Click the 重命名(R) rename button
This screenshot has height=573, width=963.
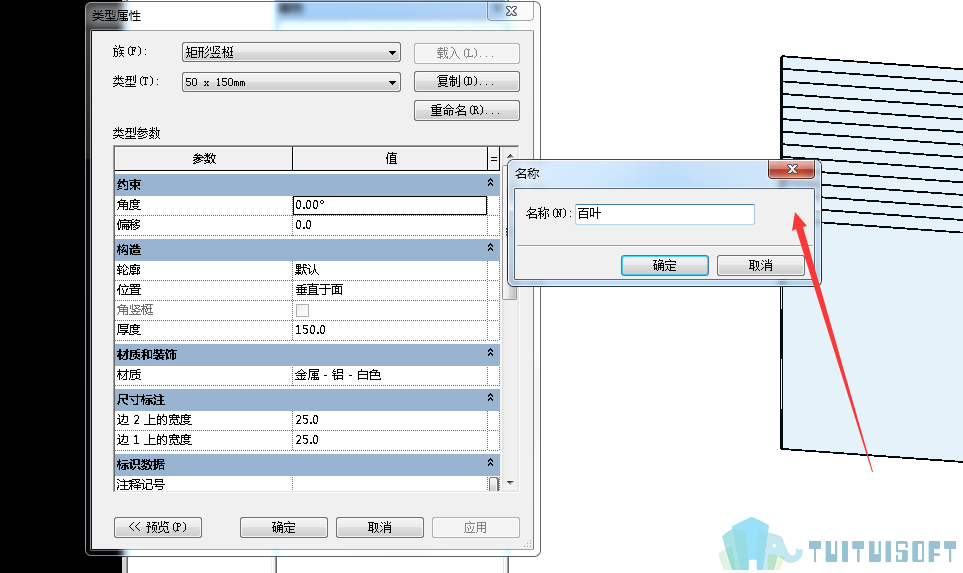tap(467, 111)
